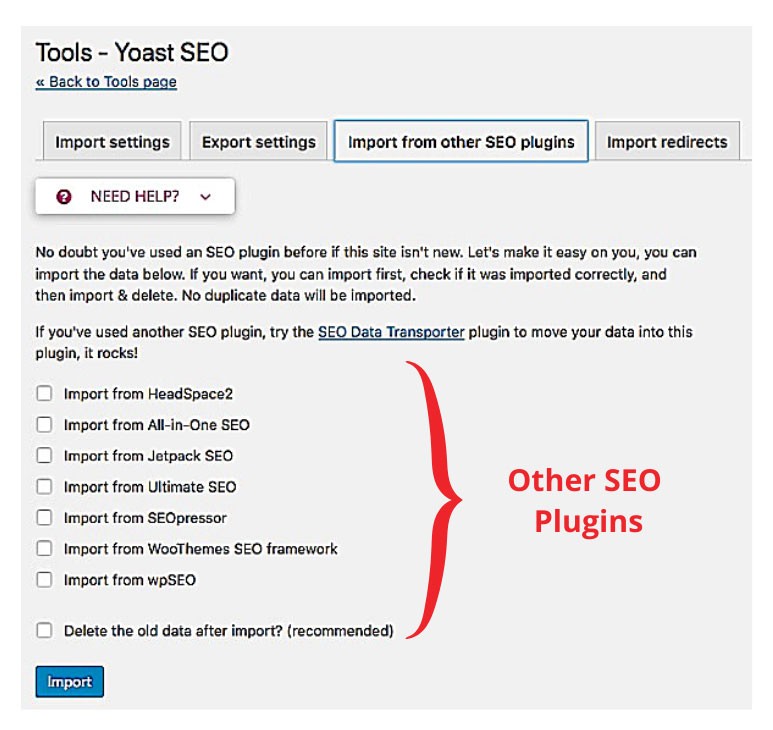Expand the Need Help chevron arrow
773x730 pixels.
(206, 197)
